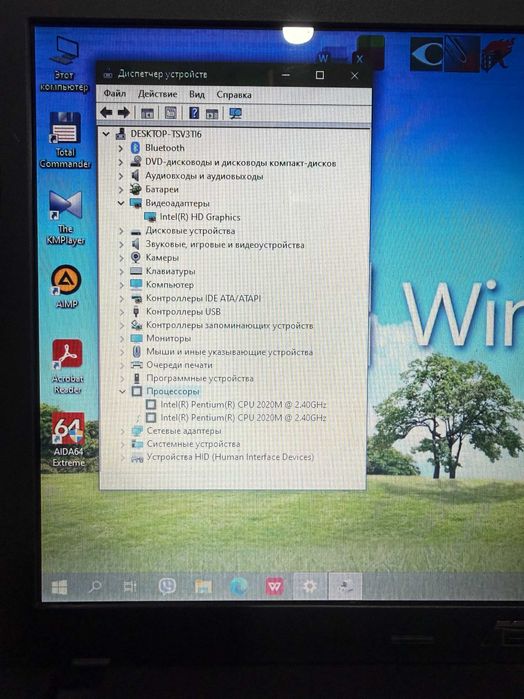The image size is (524, 699).
Task: Select 'Мониторы' tree row
Action: 168,338
